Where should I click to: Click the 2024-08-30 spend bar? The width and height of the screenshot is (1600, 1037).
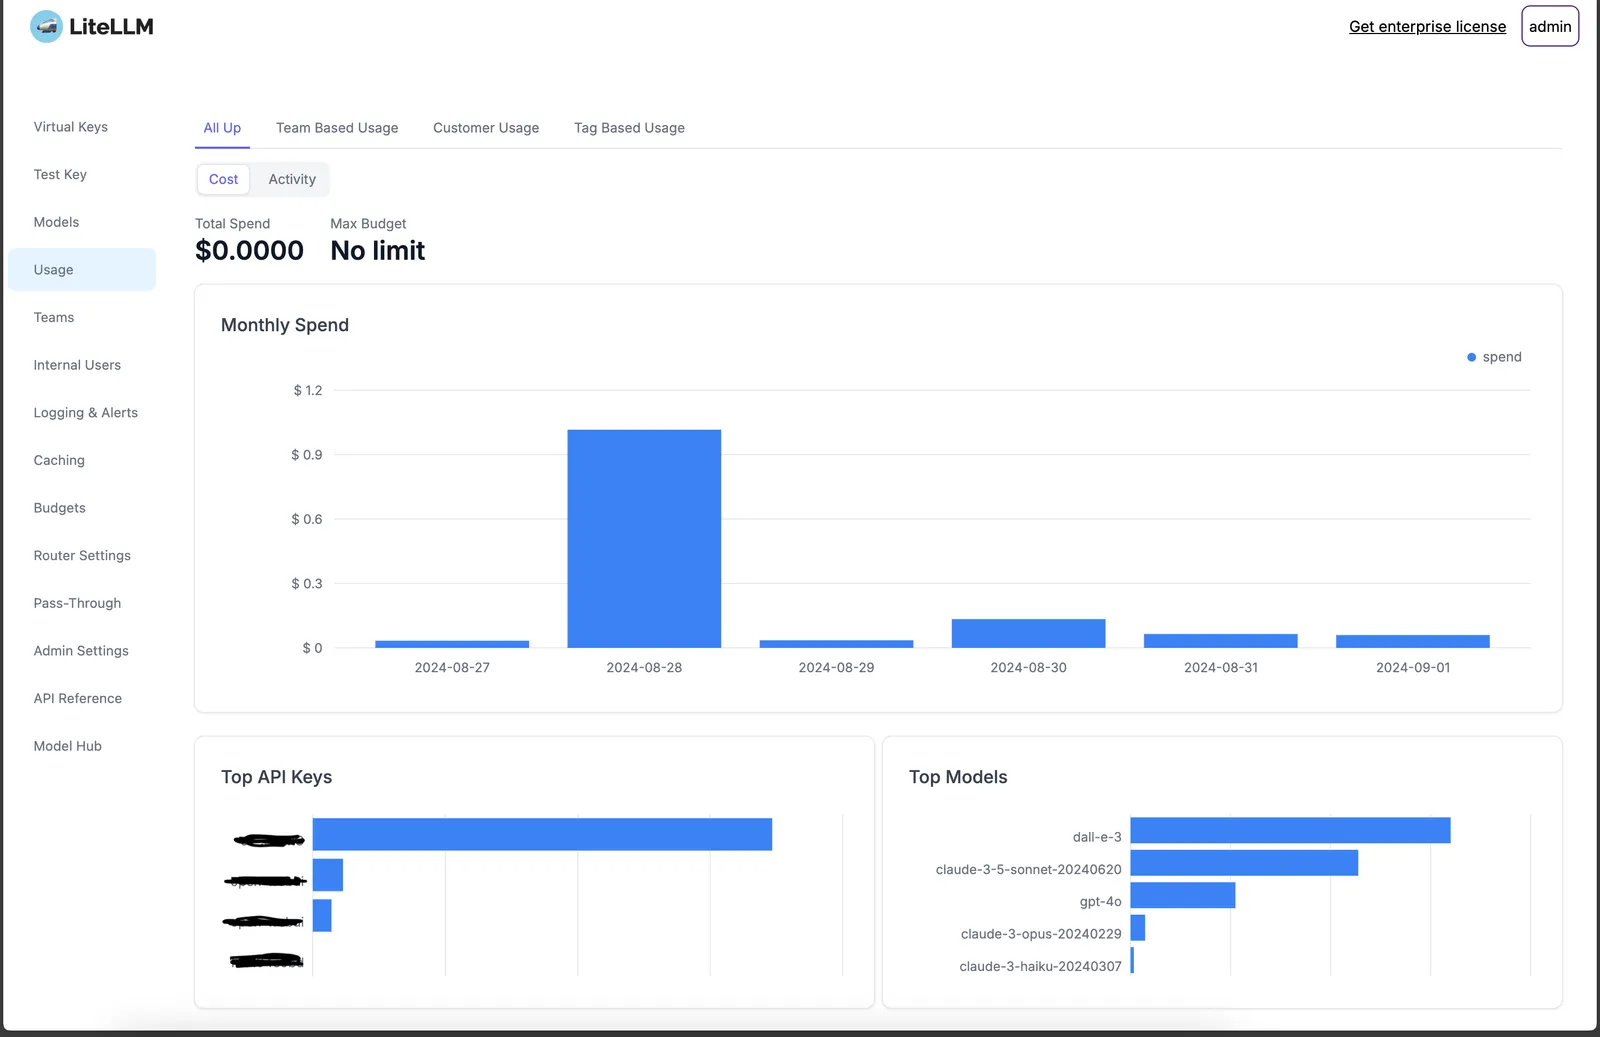coord(1028,633)
